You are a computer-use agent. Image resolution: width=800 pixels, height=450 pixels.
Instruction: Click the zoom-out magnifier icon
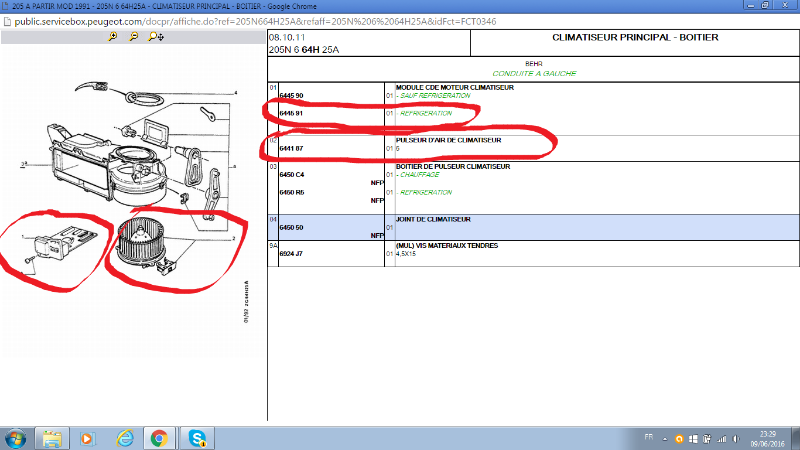pos(134,36)
